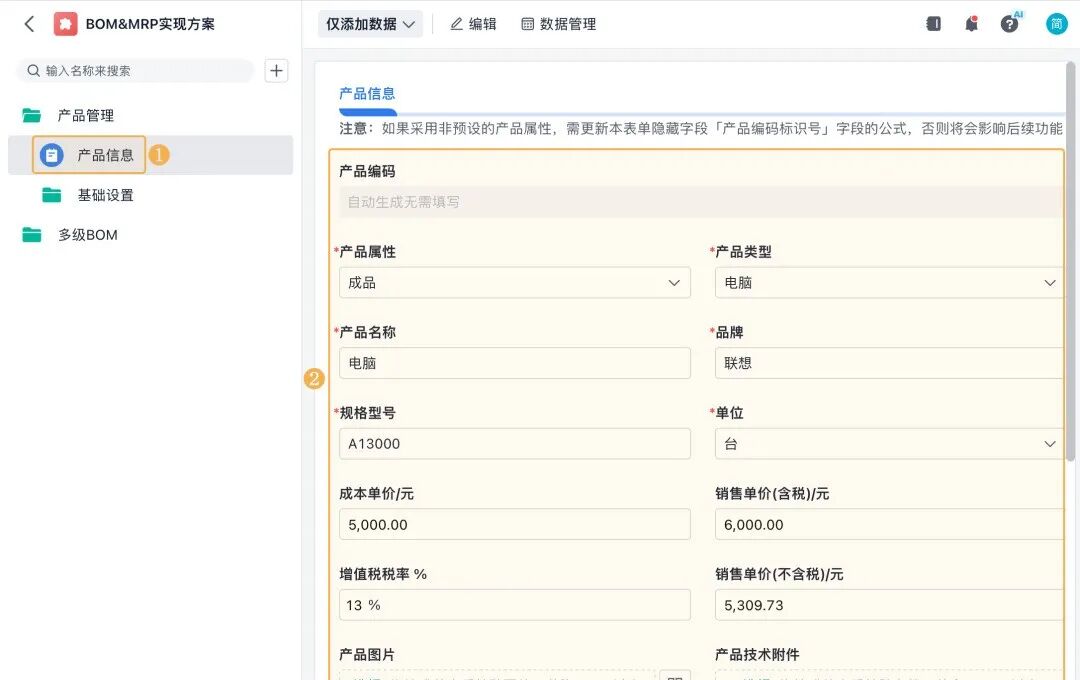The image size is (1080, 680).
Task: Open the dark notebook icon in header
Action: click(933, 23)
